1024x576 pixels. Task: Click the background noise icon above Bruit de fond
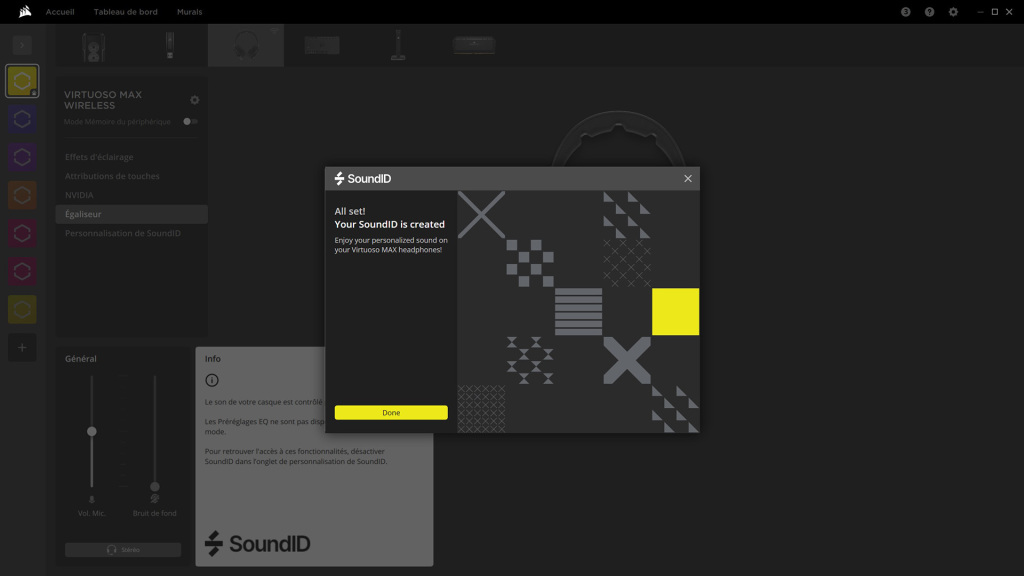tap(155, 499)
